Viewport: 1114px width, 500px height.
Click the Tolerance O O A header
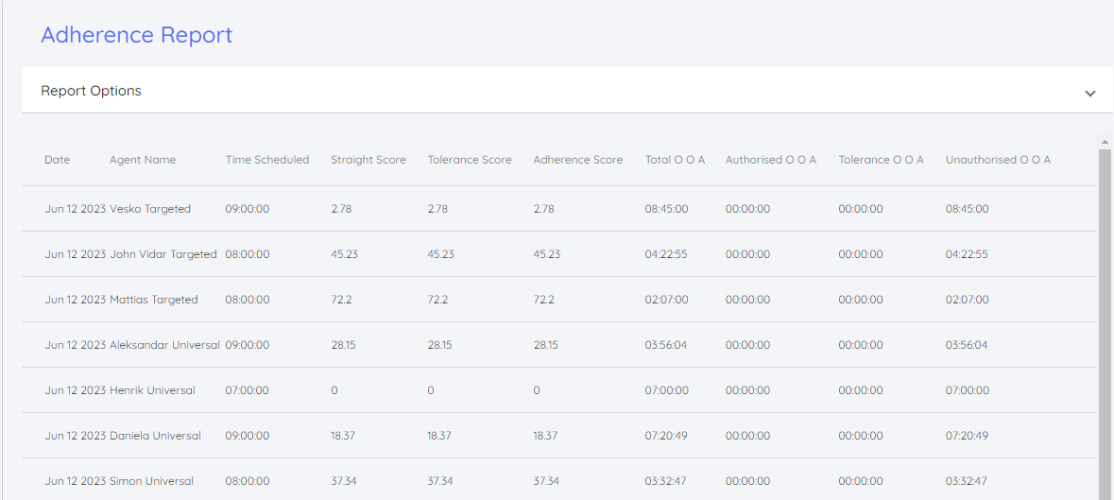click(880, 160)
